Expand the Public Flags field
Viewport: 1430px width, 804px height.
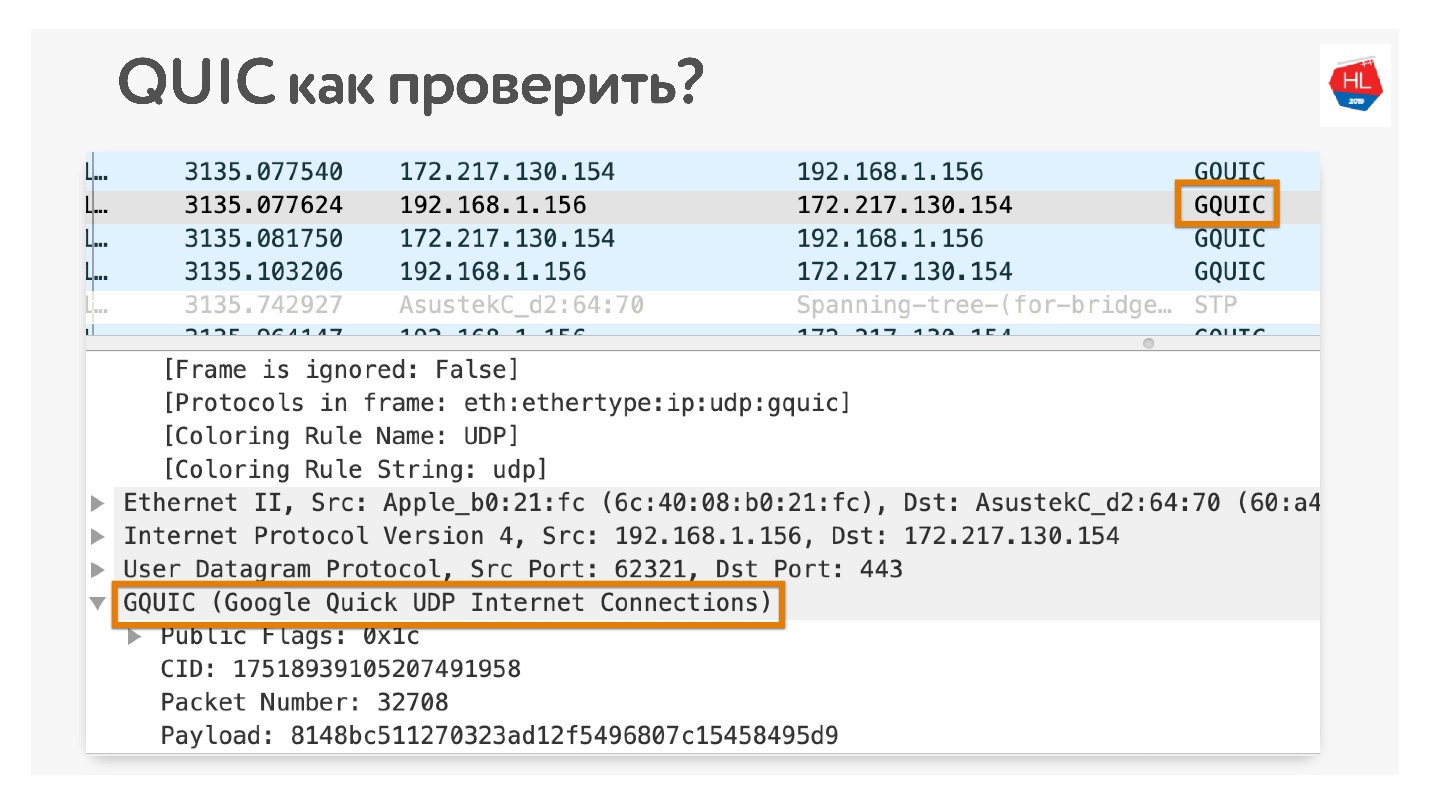(x=136, y=636)
